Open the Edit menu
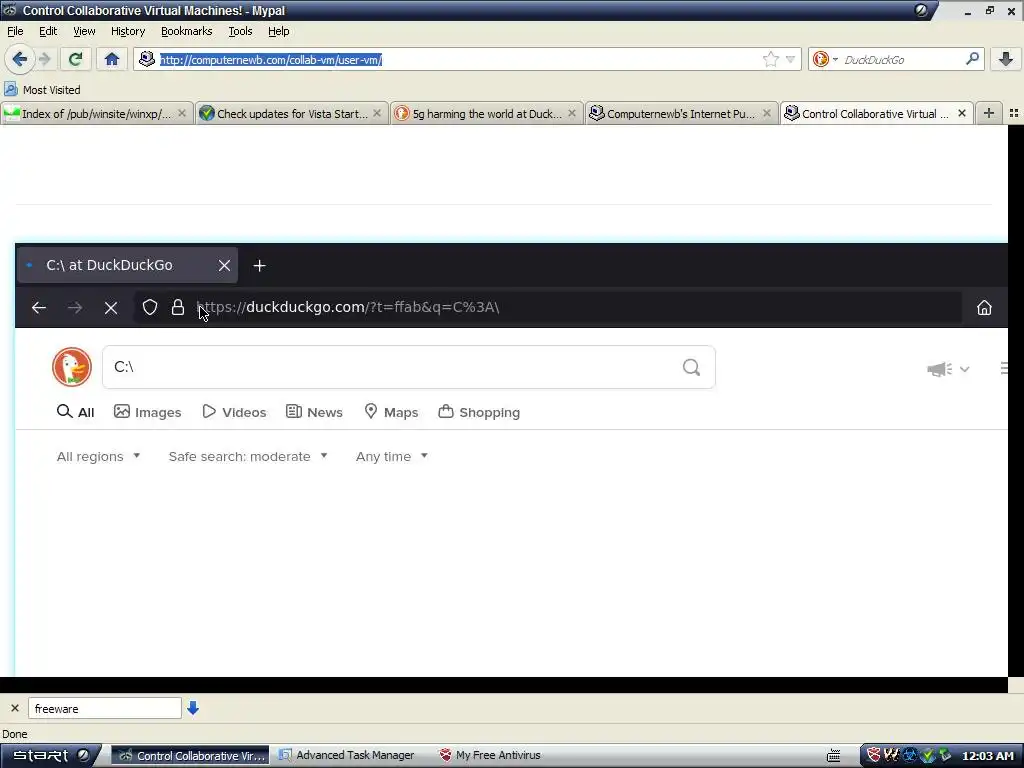 pos(48,31)
